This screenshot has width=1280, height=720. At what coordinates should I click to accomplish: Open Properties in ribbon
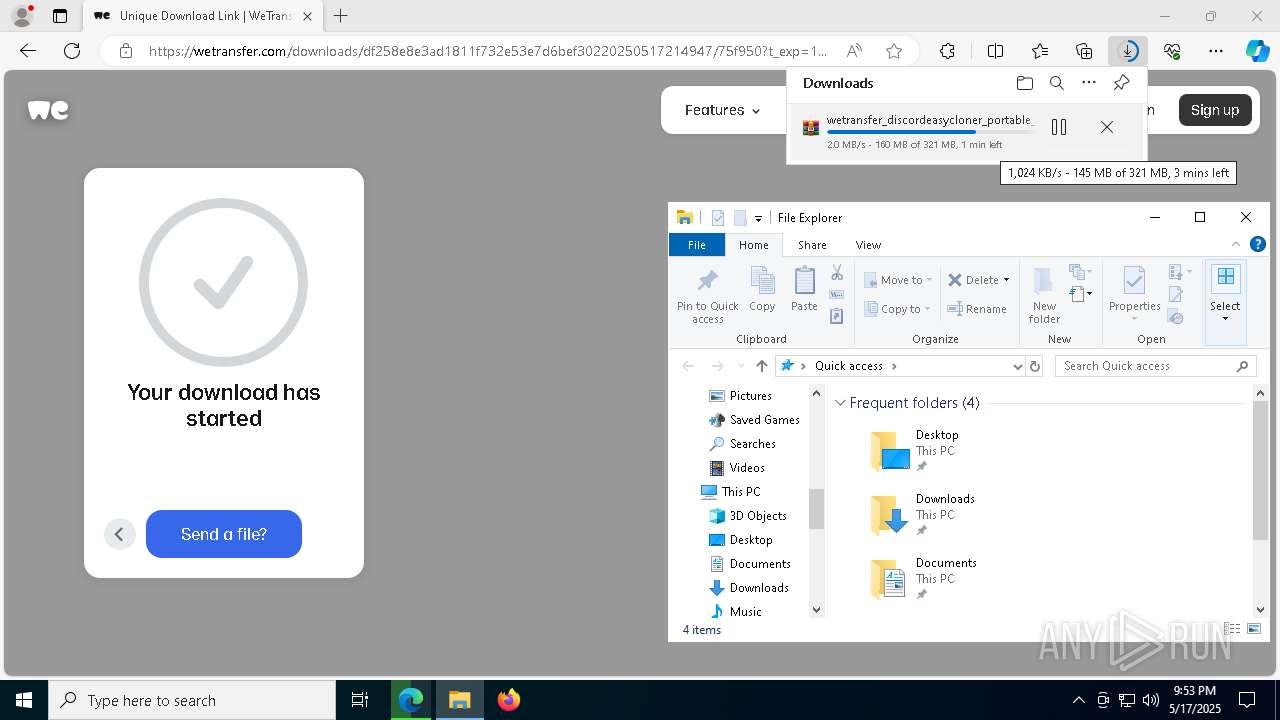coord(1134,293)
